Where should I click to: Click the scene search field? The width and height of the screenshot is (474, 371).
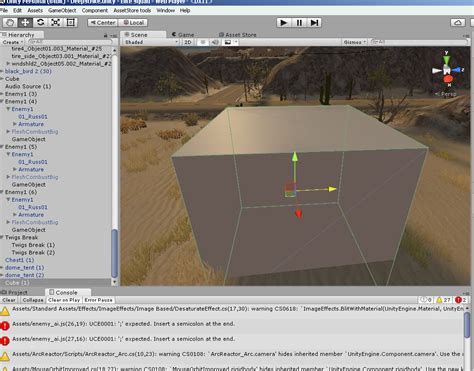coord(419,42)
